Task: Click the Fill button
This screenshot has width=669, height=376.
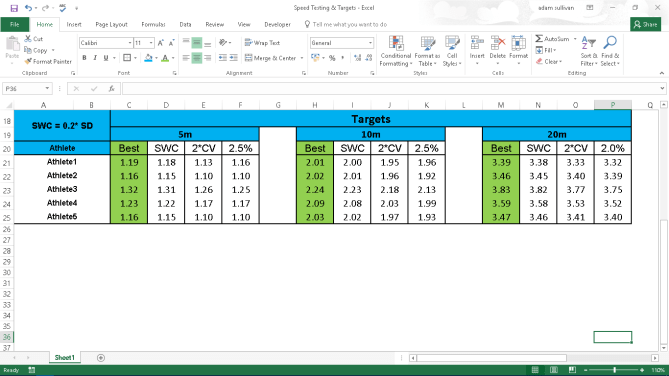Action: [x=546, y=50]
